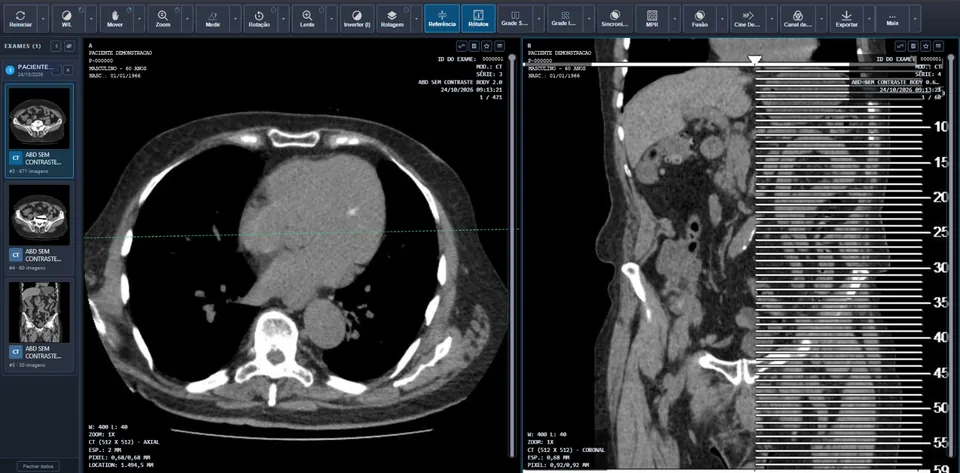Click the CT badge of series #3
The height and width of the screenshot is (473, 960).
[x=17, y=158]
